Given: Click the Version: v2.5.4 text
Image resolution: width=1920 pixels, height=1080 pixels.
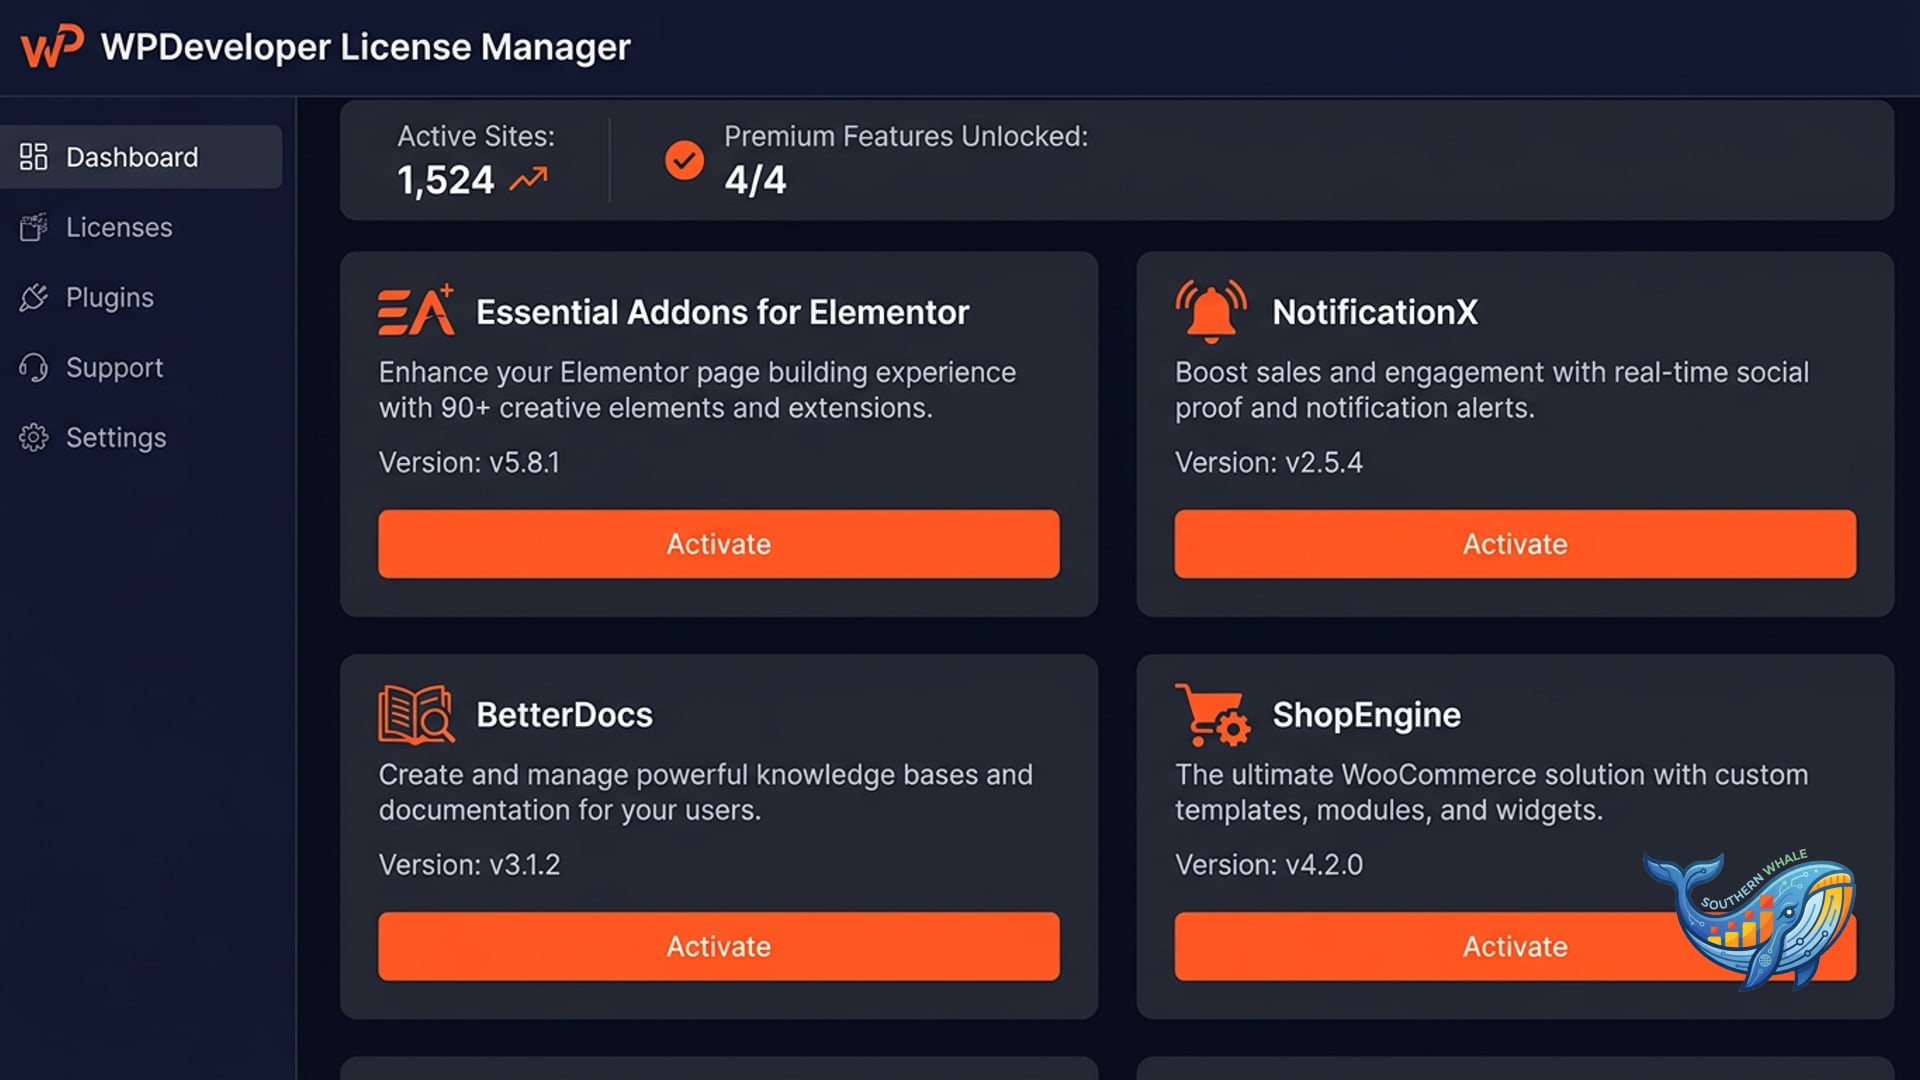Looking at the screenshot, I should pyautogui.click(x=1268, y=462).
